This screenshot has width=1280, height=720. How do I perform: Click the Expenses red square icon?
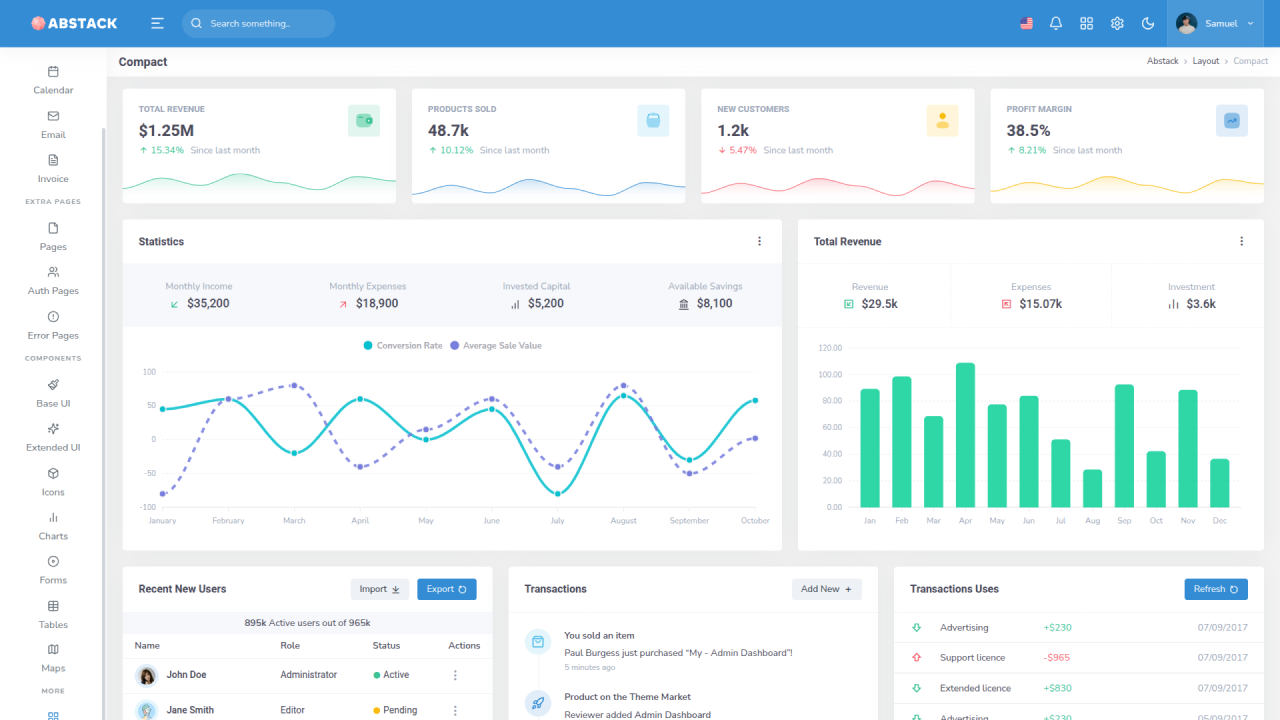(1006, 304)
